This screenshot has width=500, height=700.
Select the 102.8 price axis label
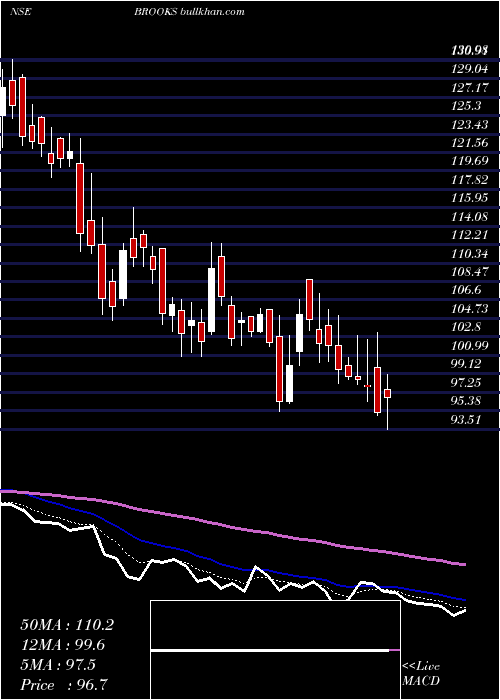tap(466, 327)
